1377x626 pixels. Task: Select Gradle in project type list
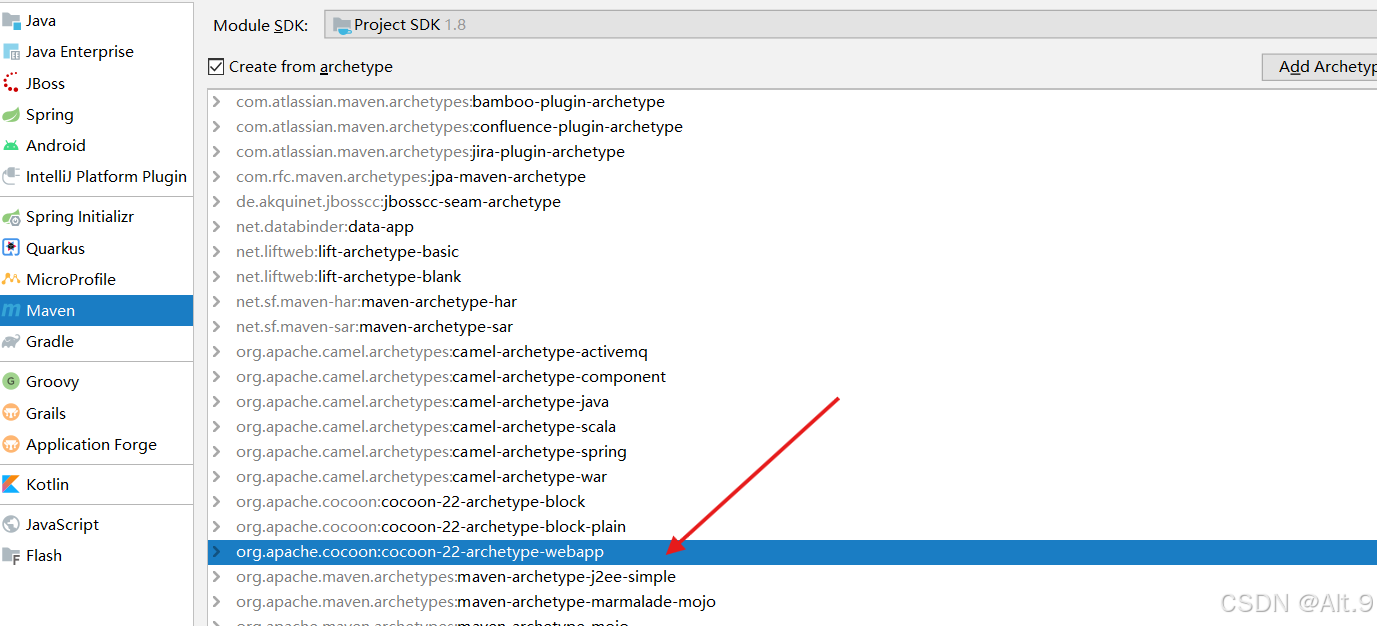click(96, 342)
